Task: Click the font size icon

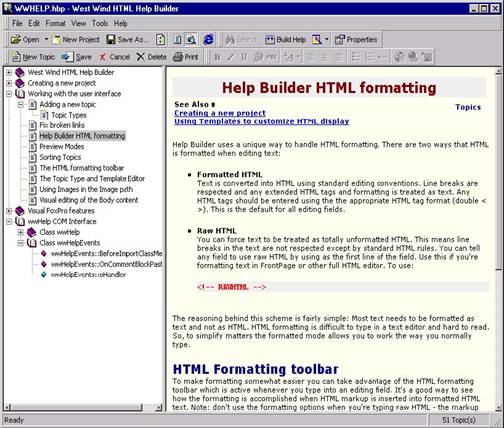Action: [288, 57]
